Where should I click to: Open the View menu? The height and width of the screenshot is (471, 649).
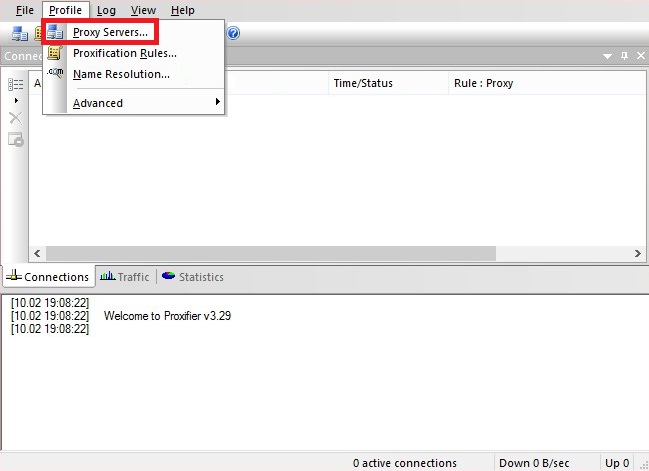click(x=143, y=10)
